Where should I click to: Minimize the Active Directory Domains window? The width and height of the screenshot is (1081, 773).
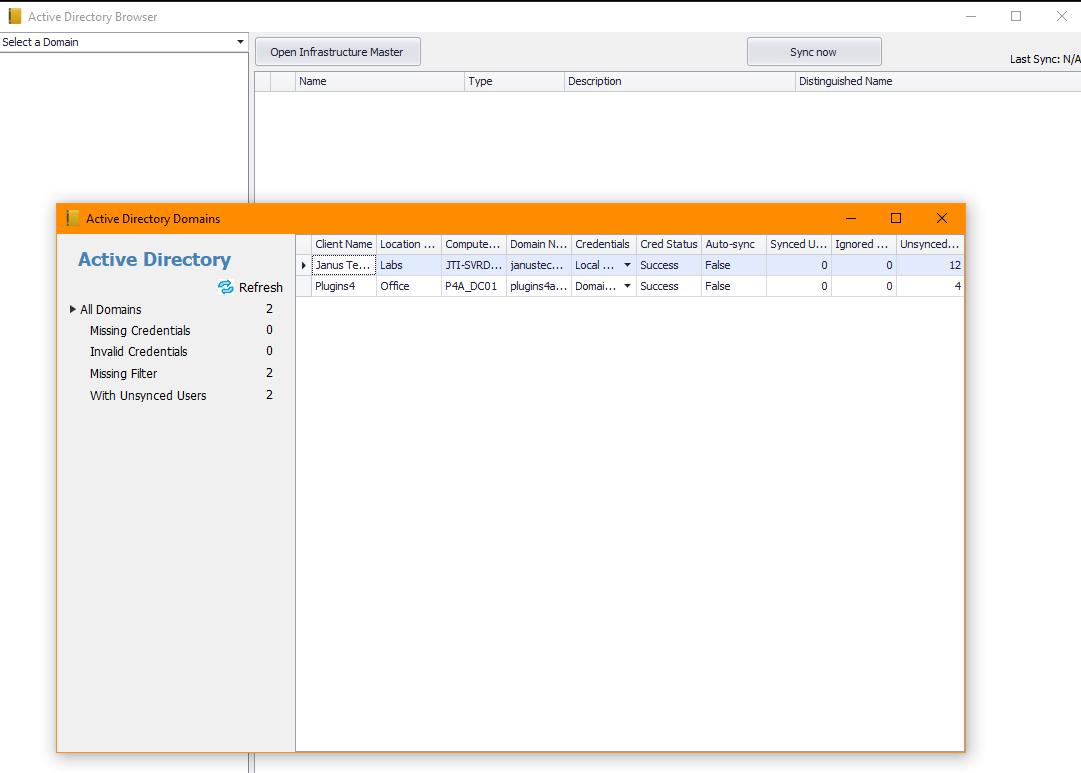click(x=851, y=218)
